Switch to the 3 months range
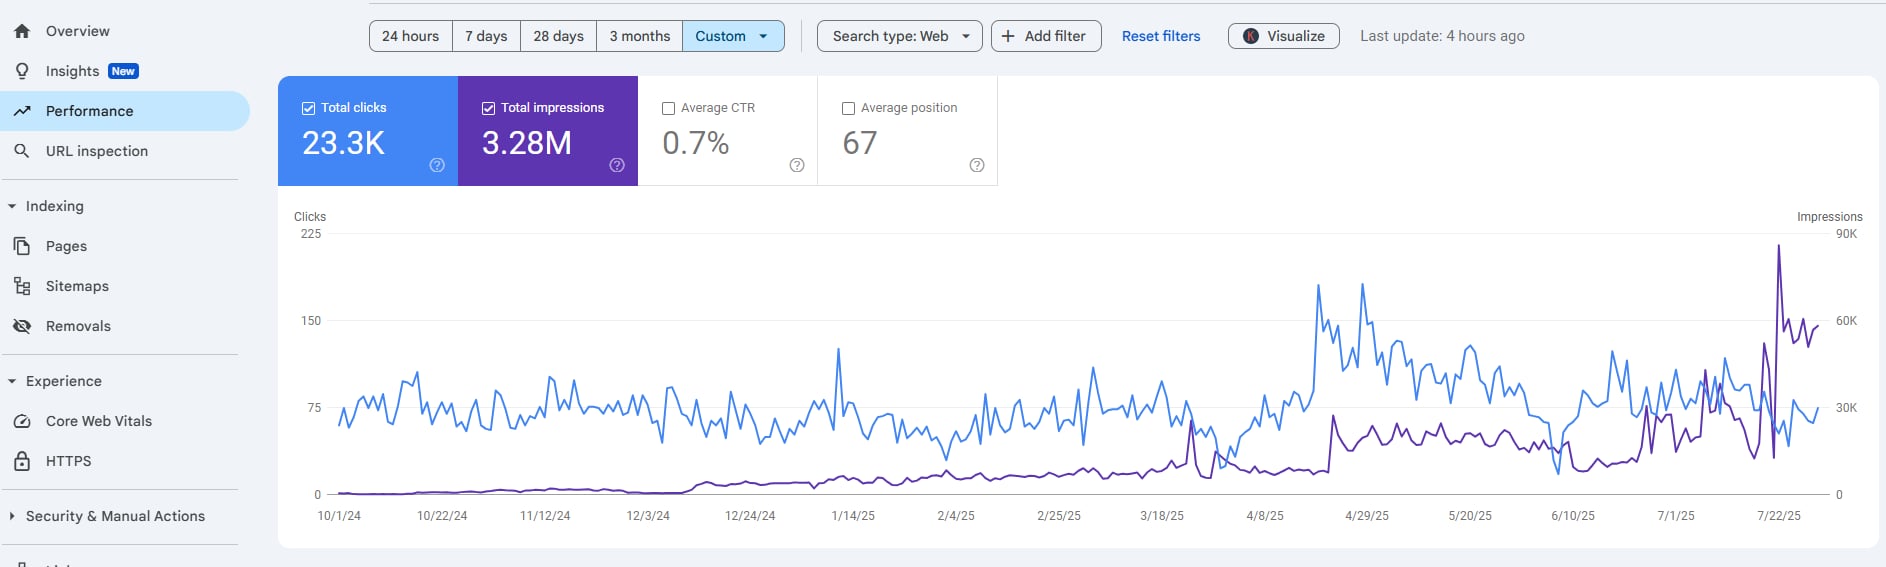The width and height of the screenshot is (1886, 567). coord(640,36)
